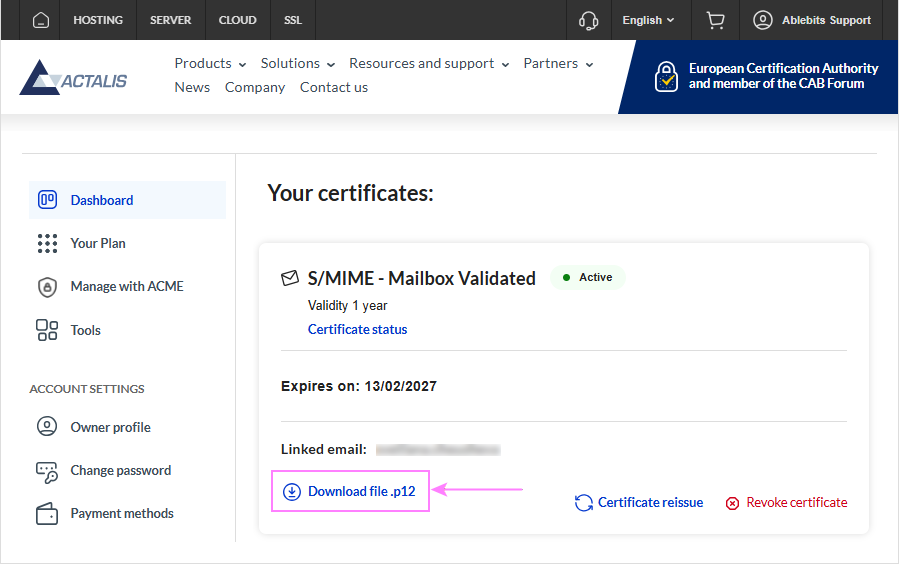899x564 pixels.
Task: Download the .p12 certificate file
Action: click(351, 491)
